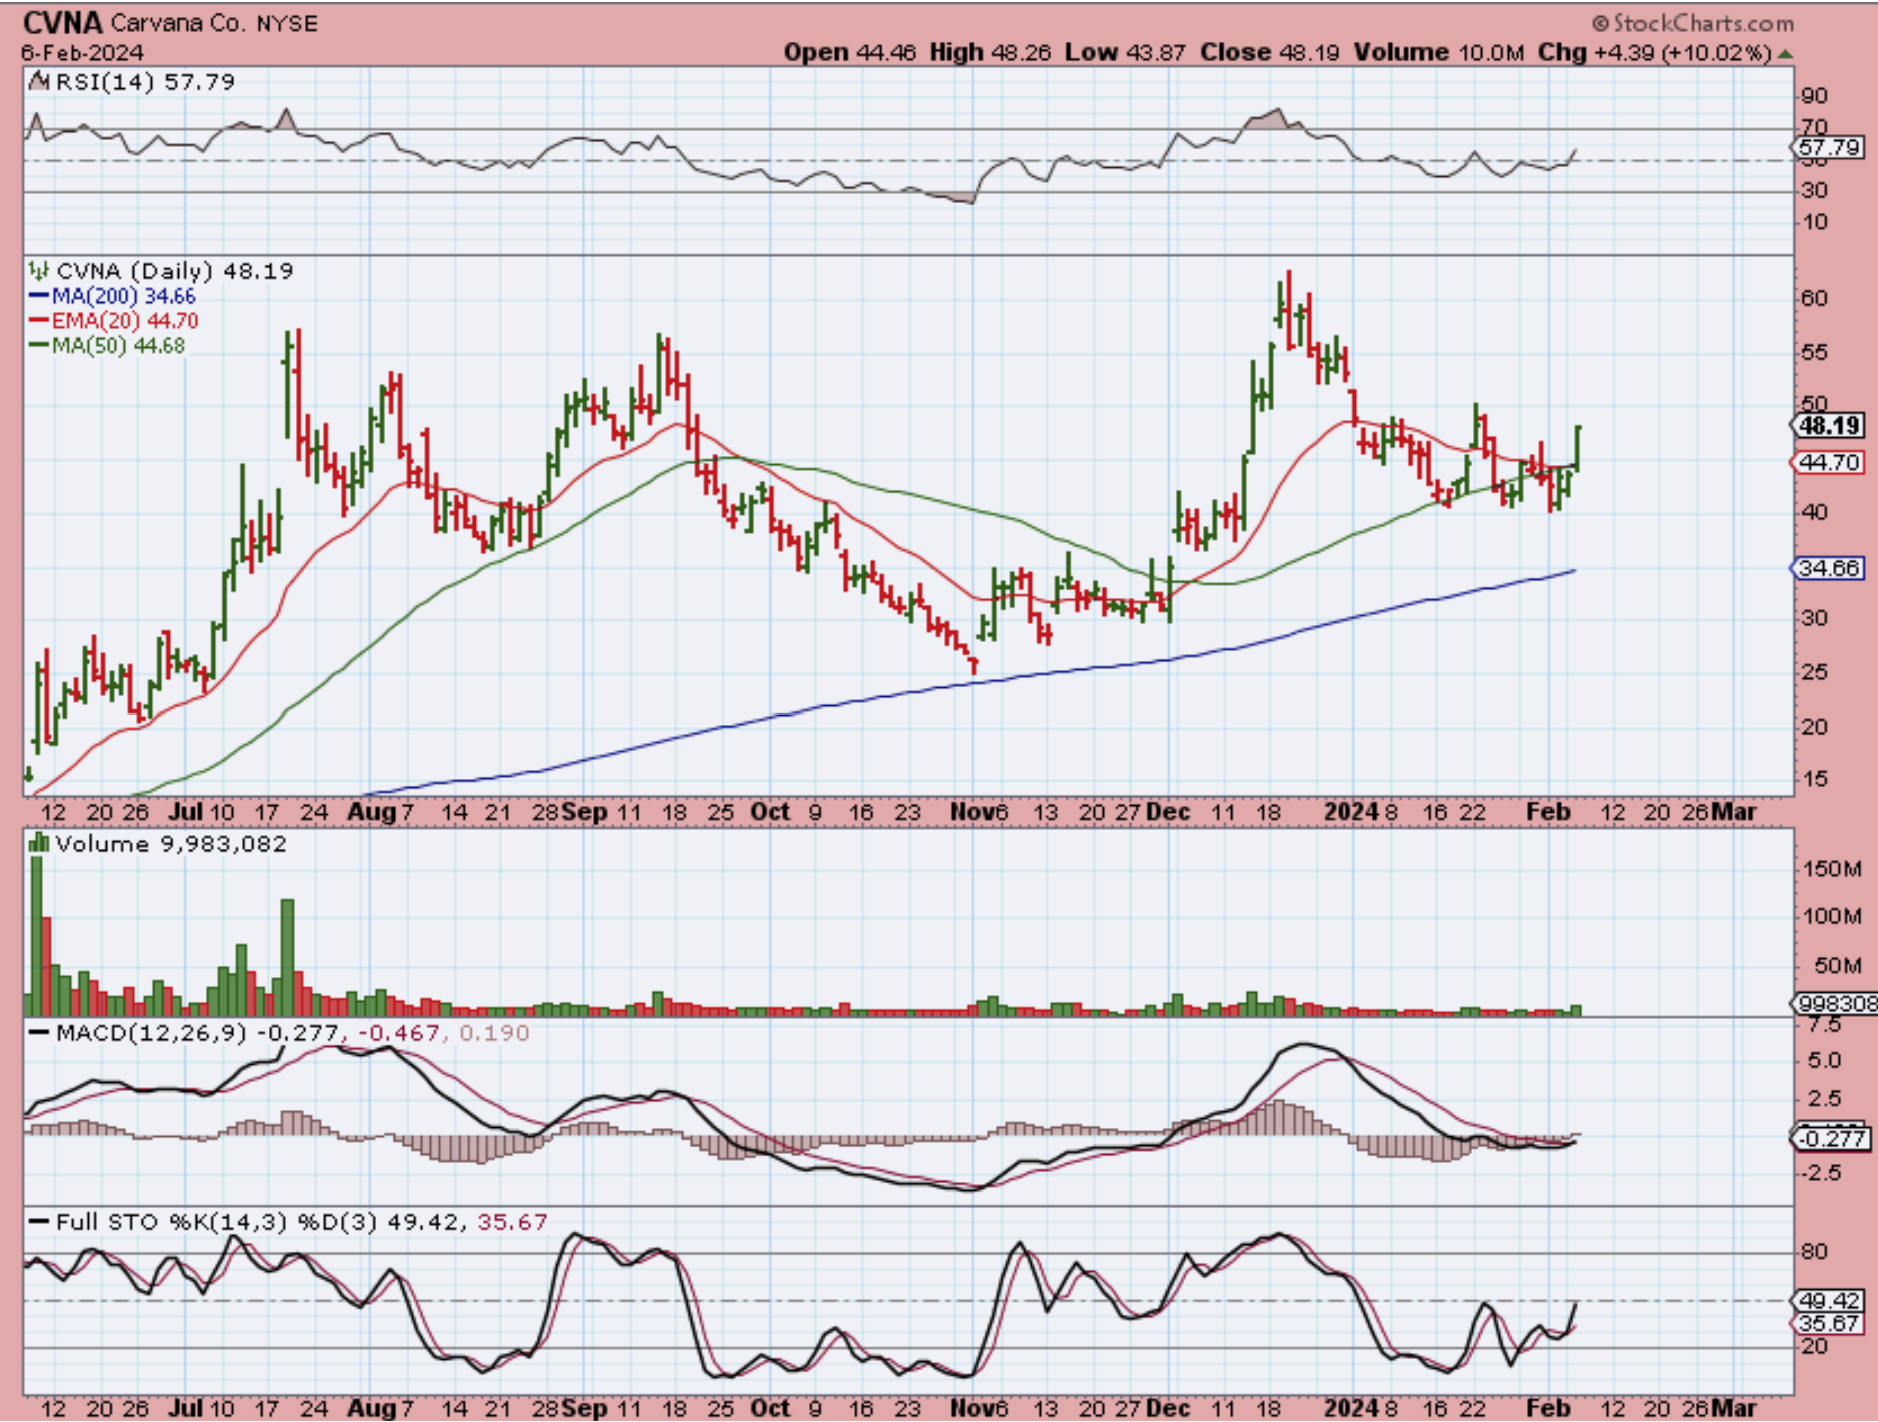Click the MACD black line legend marker

tap(39, 1033)
